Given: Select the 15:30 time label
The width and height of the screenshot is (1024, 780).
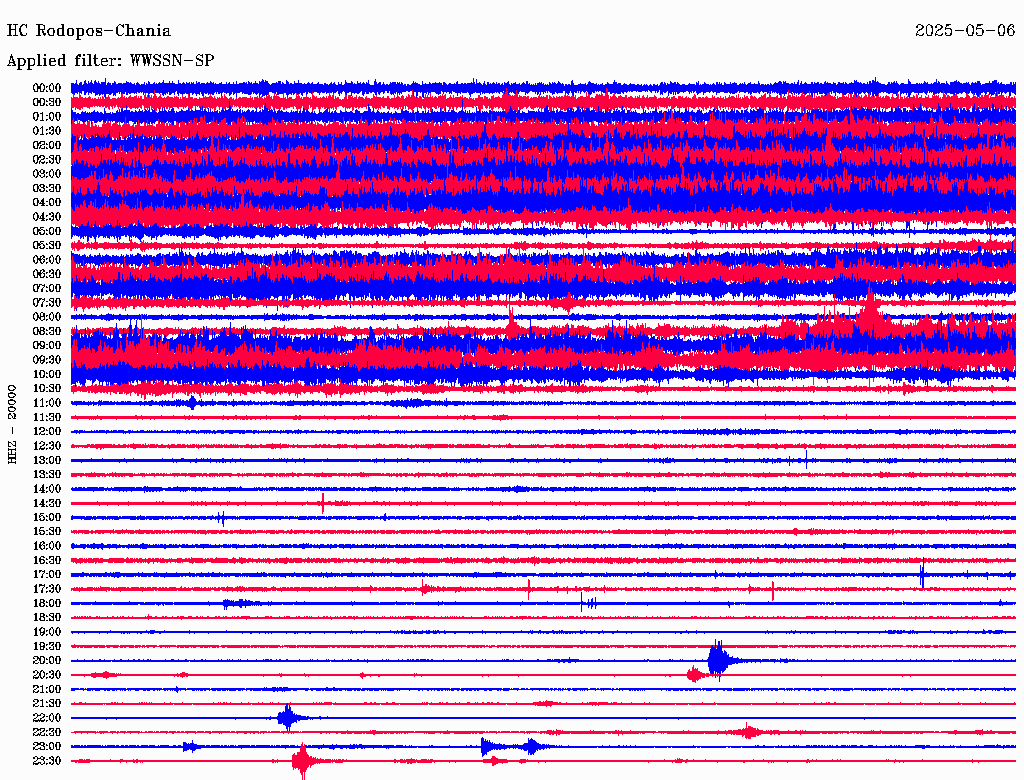Looking at the screenshot, I should point(47,532).
